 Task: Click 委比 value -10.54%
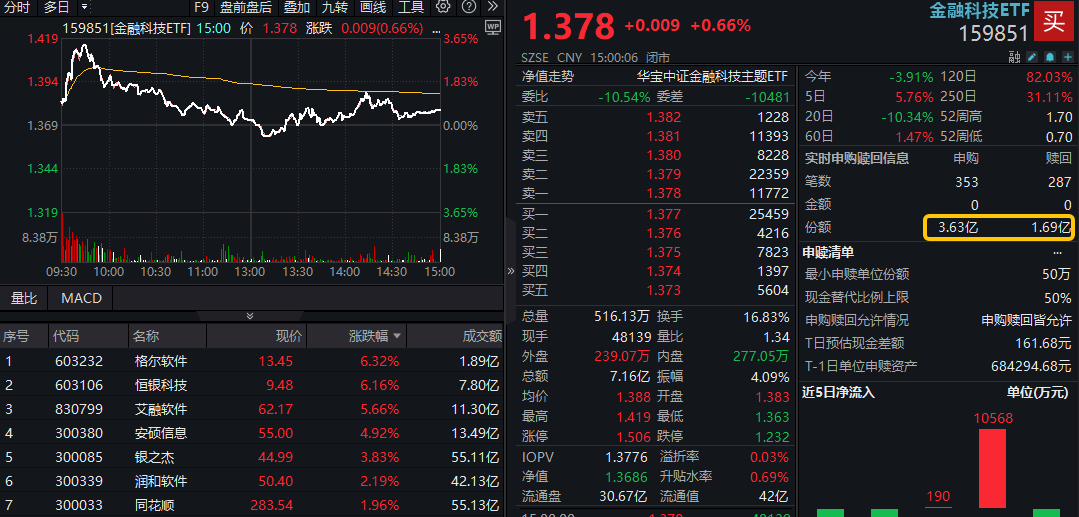point(623,97)
